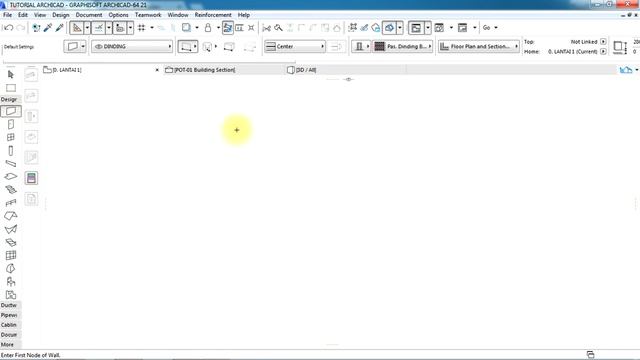Click the tab overview icon at right
Viewport: 640px width, 360px height.
[x=626, y=70]
